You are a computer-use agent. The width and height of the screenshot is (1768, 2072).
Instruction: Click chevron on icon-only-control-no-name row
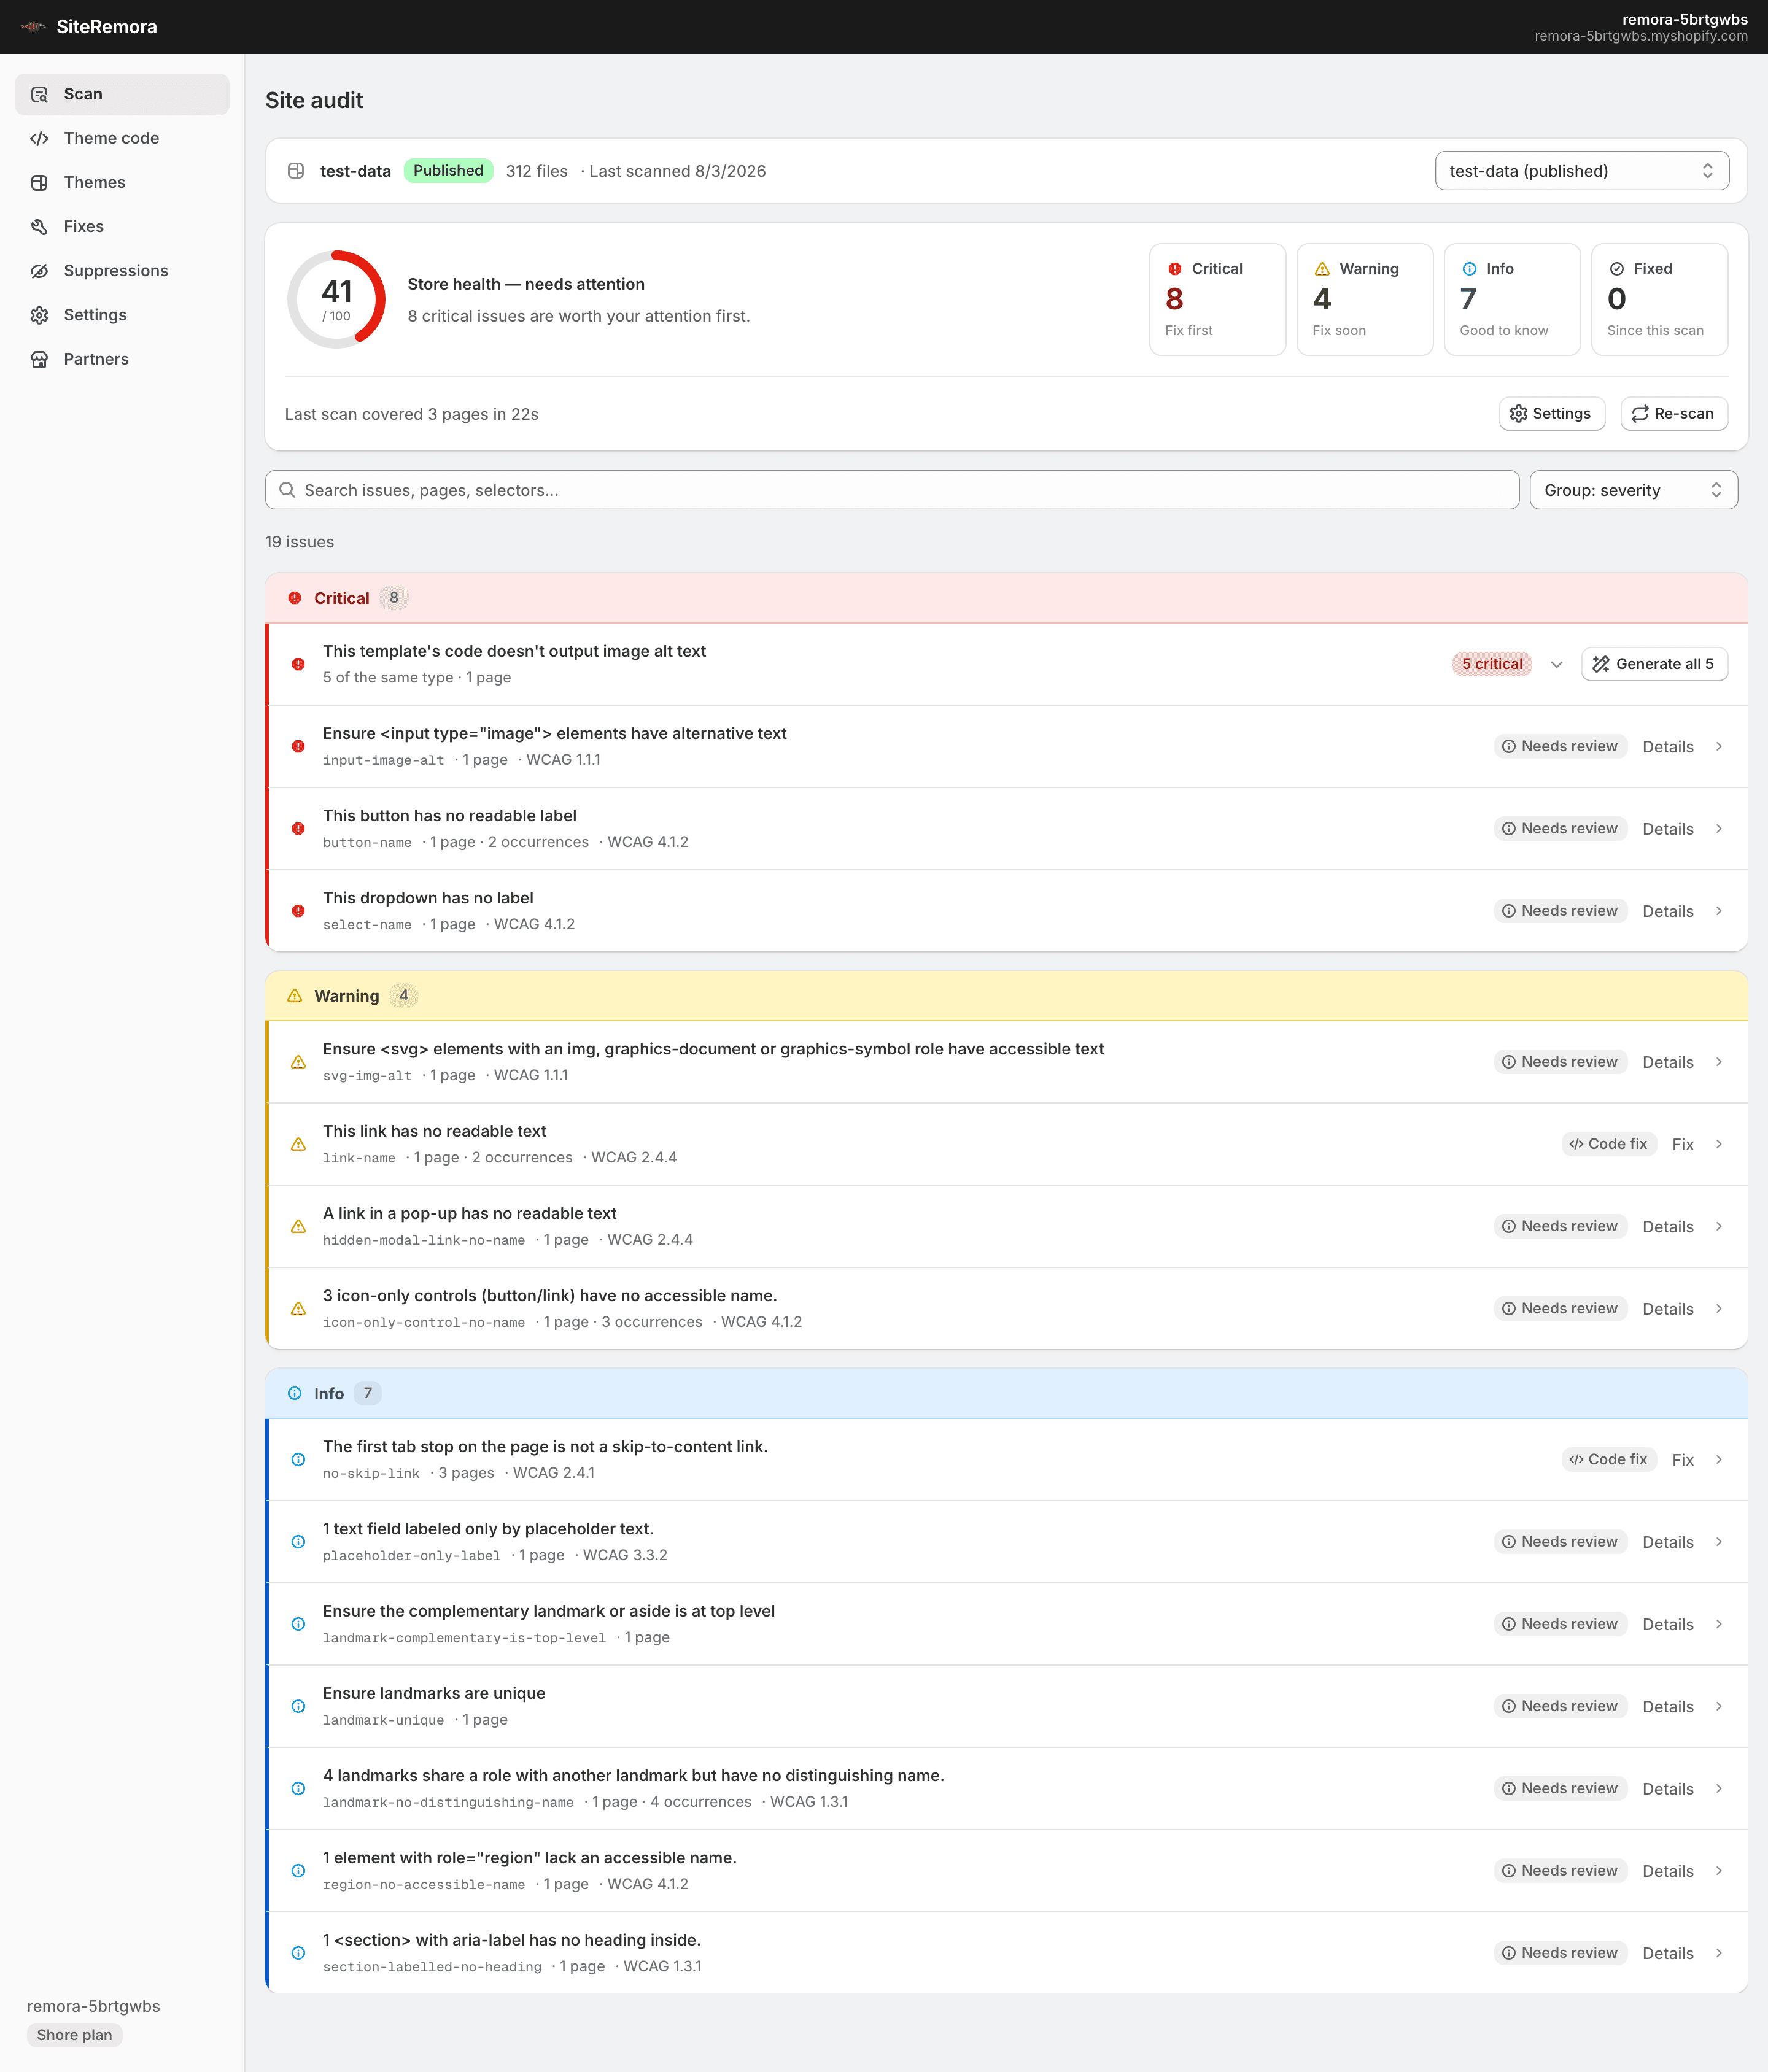(1718, 1309)
